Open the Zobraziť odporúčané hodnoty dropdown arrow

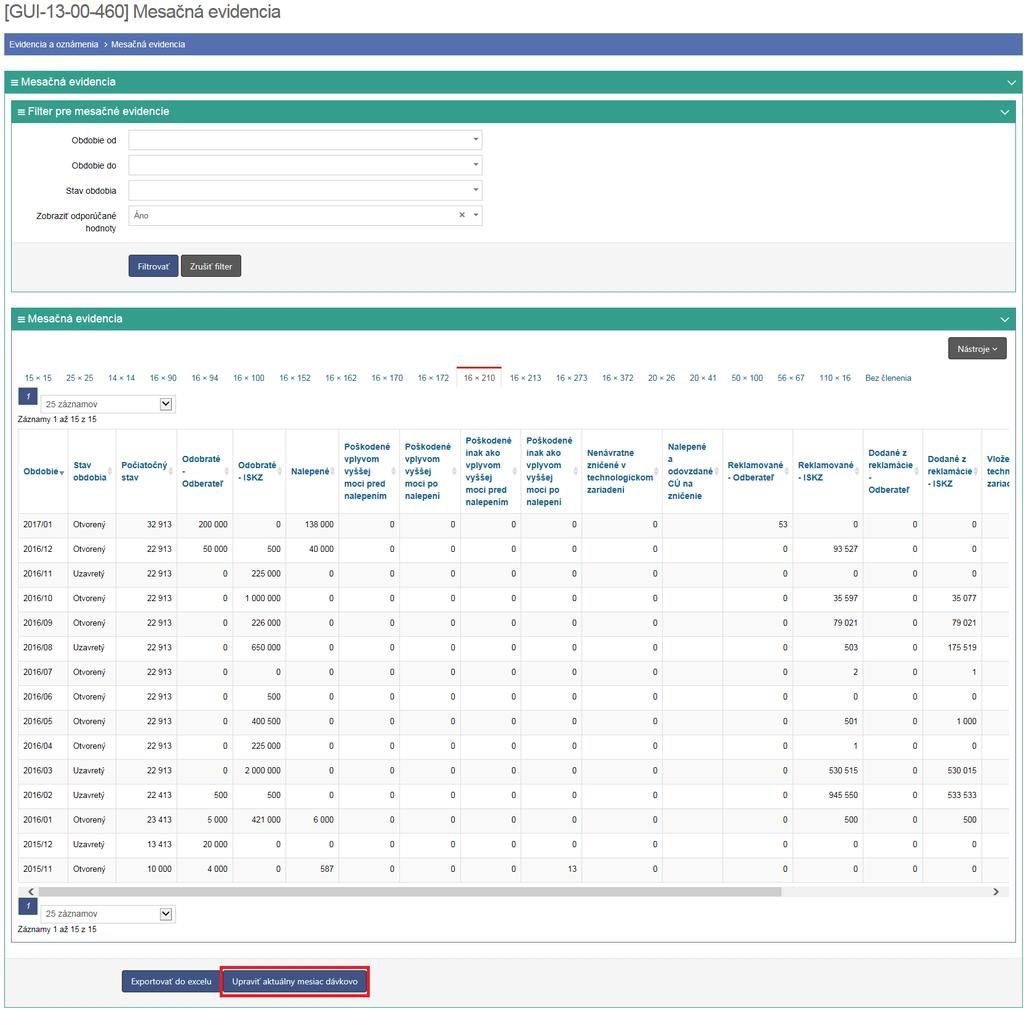tap(475, 215)
